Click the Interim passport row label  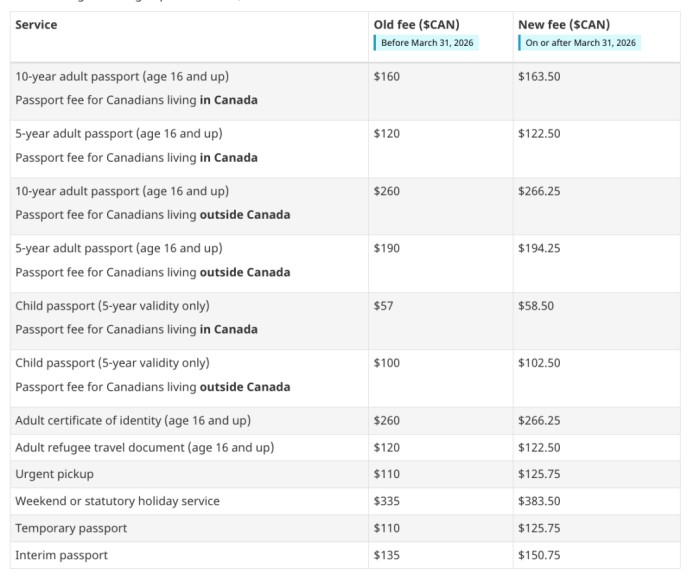coord(61,555)
